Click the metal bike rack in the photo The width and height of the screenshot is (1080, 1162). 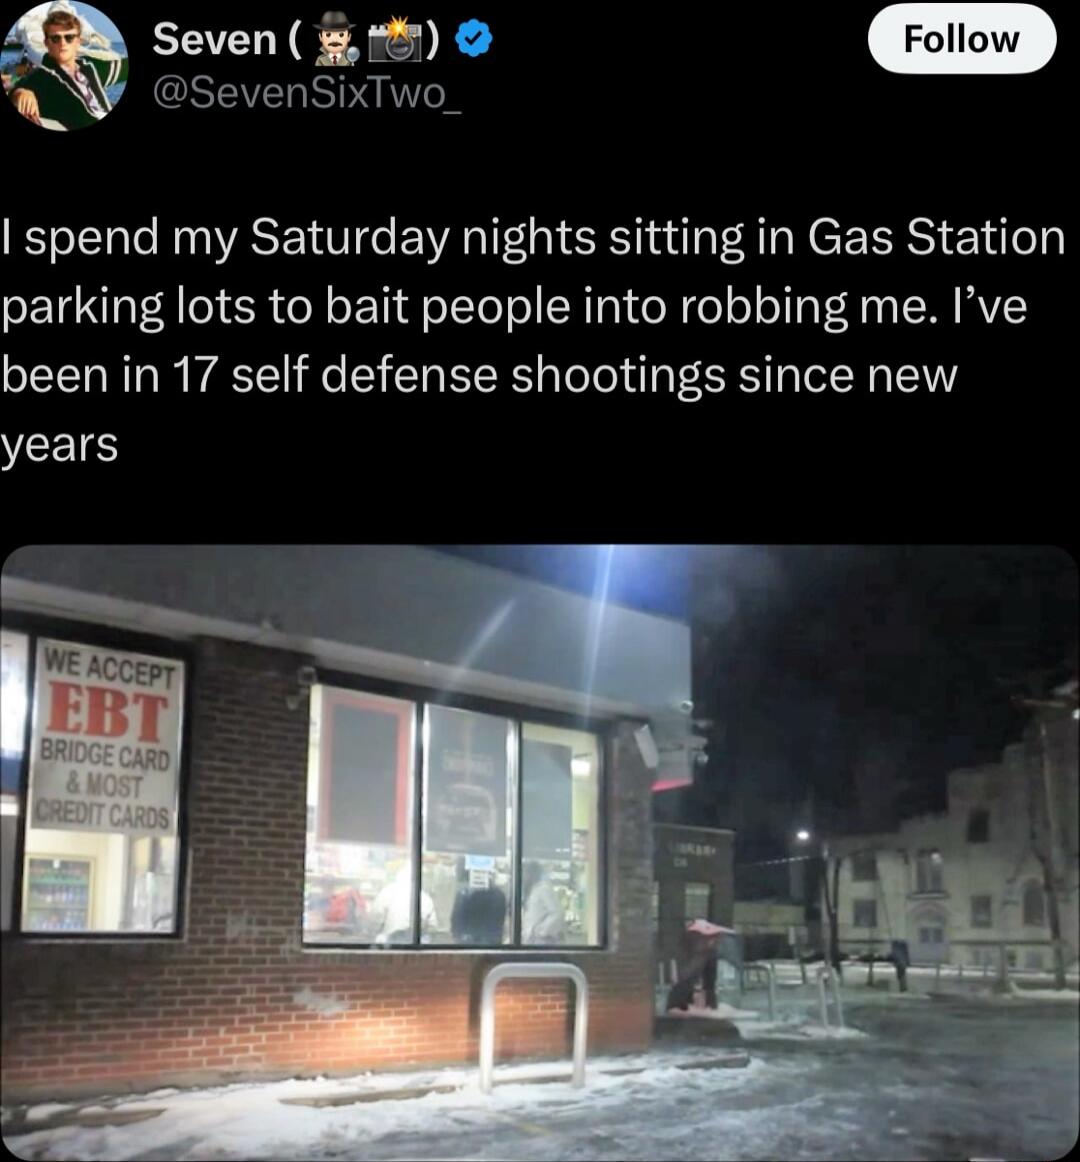[x=532, y=1025]
